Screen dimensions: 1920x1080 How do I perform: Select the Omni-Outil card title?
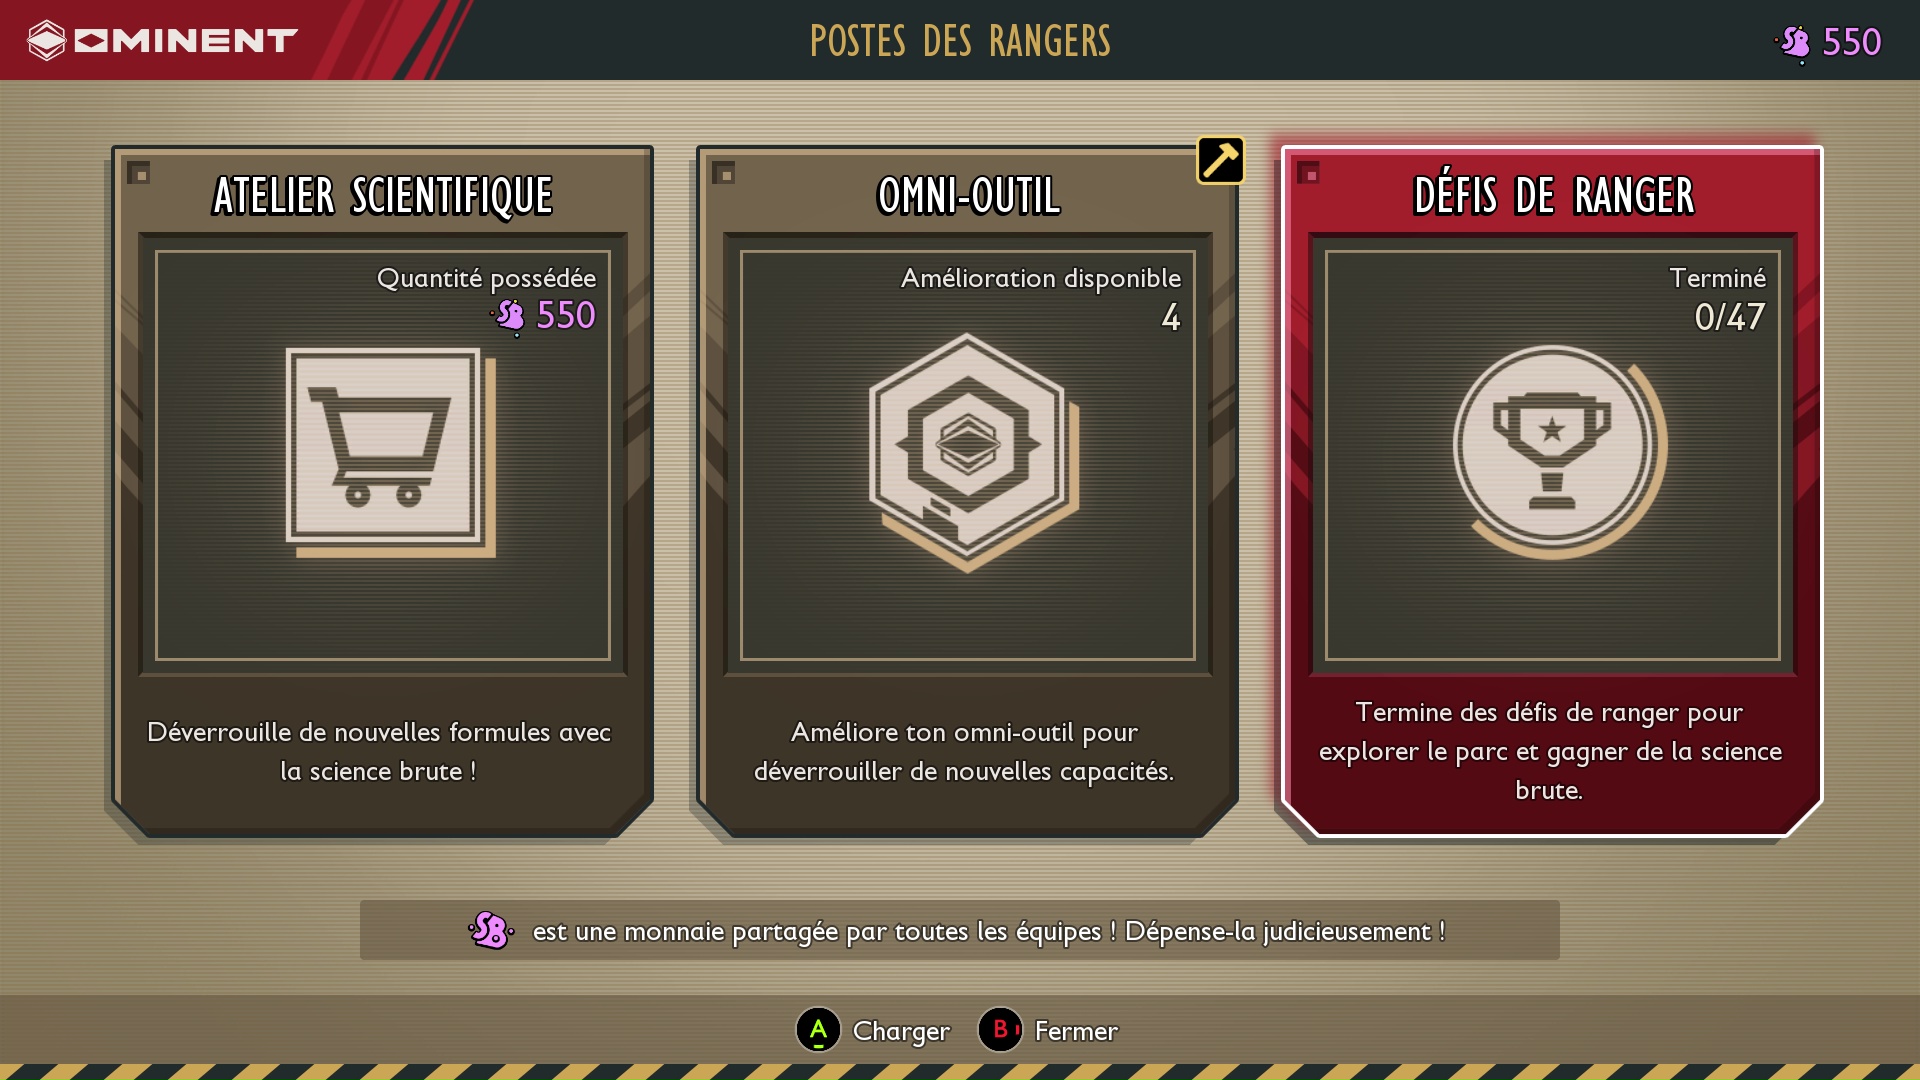(x=968, y=195)
